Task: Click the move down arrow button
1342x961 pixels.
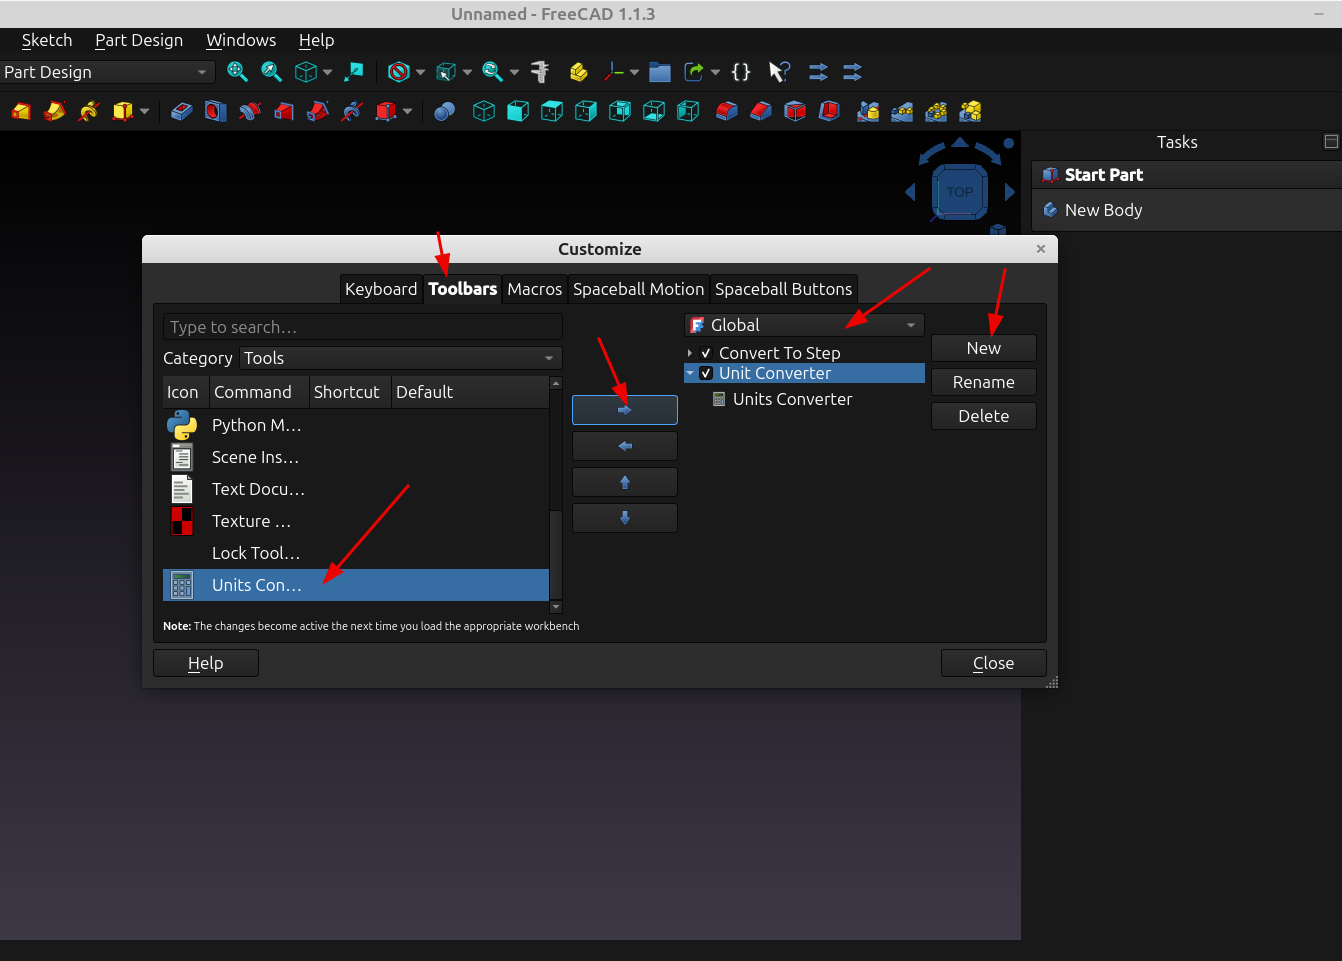Action: pos(625,518)
